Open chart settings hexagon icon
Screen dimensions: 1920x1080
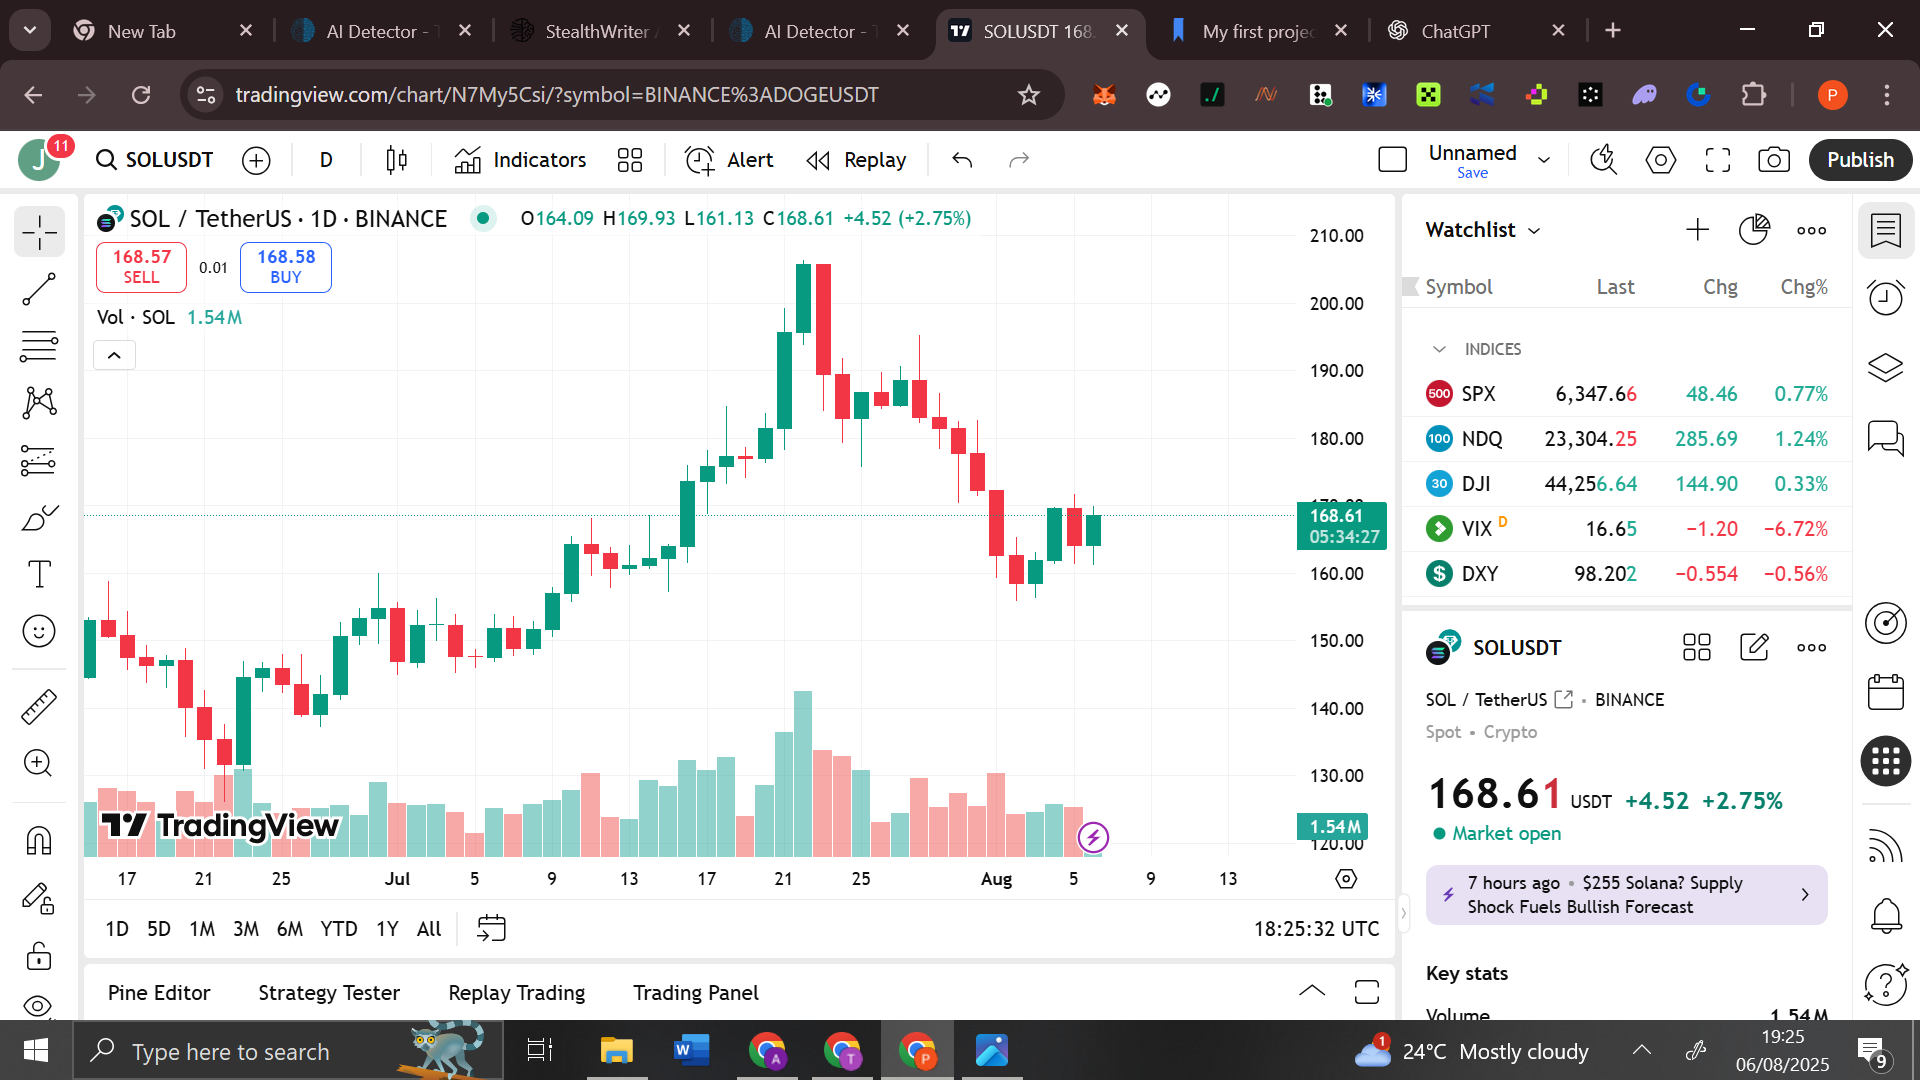(x=1661, y=160)
